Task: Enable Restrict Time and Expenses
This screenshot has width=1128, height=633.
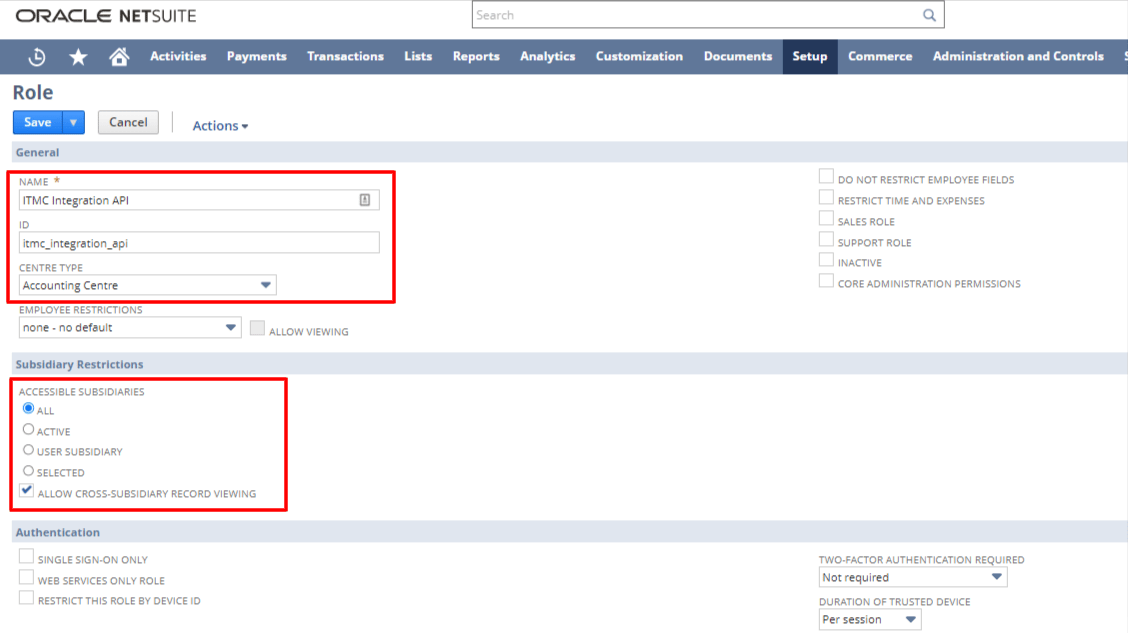Action: point(826,197)
